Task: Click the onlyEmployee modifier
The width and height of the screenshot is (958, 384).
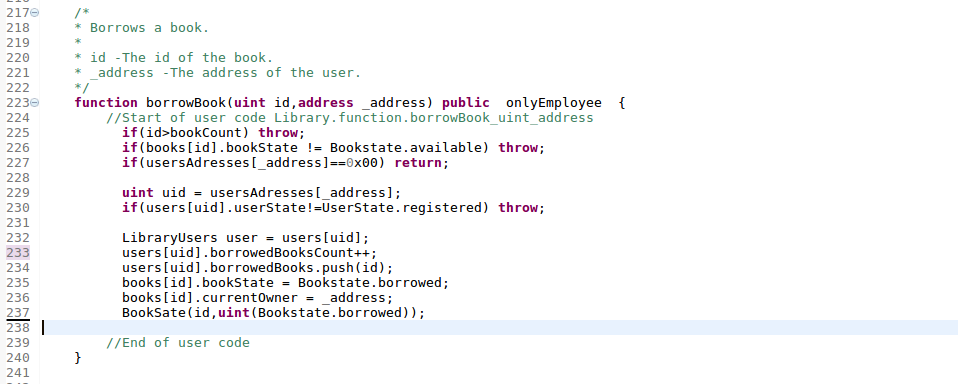Action: click(x=554, y=103)
